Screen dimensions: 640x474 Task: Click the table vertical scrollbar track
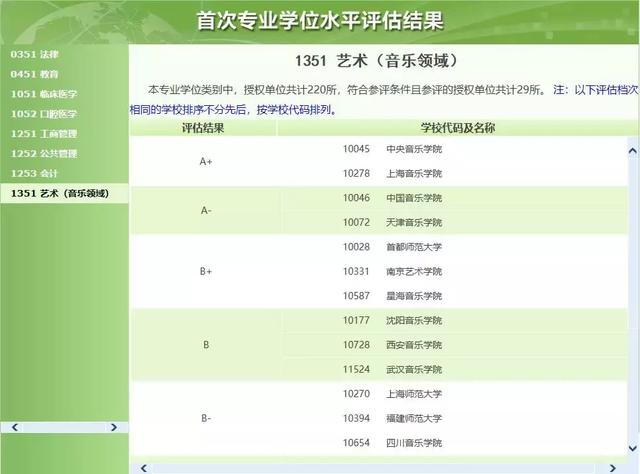(x=633, y=299)
